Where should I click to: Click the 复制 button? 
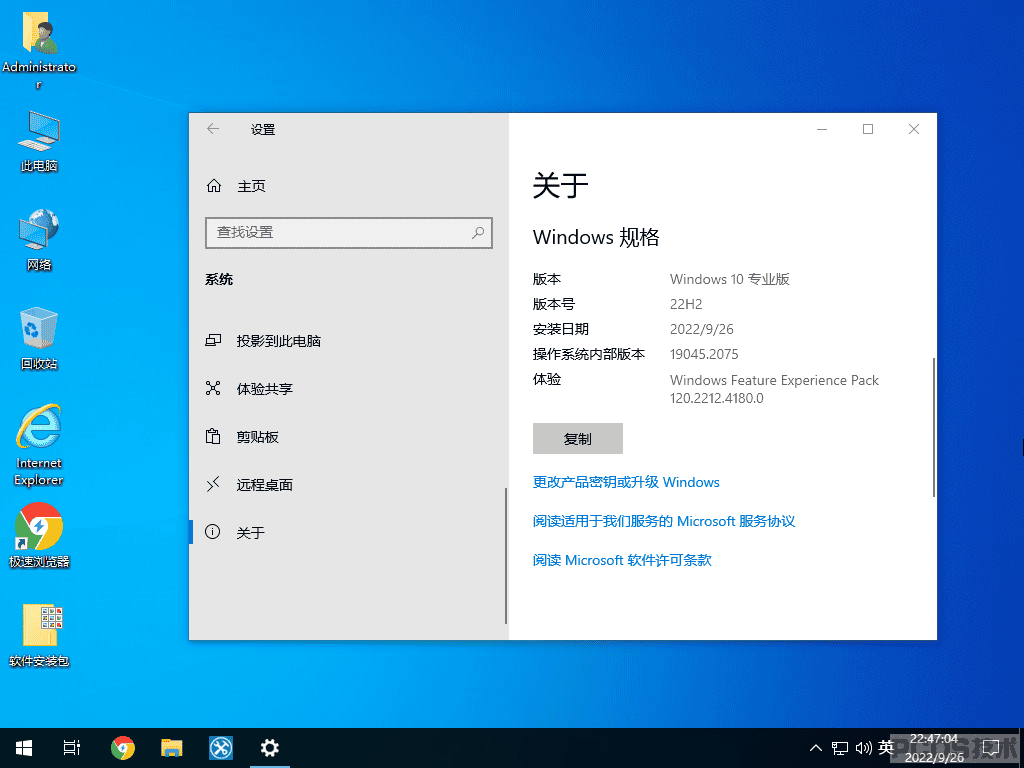pyautogui.click(x=578, y=438)
